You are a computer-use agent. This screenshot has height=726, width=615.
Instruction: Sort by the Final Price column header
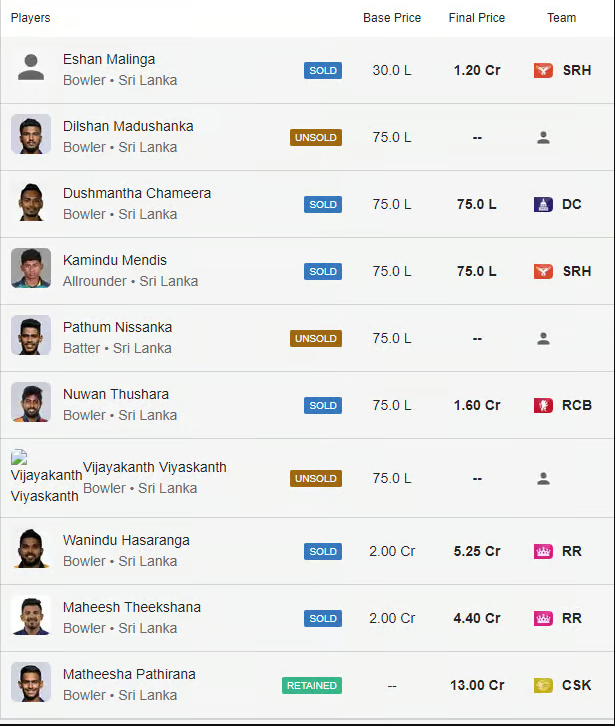(477, 18)
